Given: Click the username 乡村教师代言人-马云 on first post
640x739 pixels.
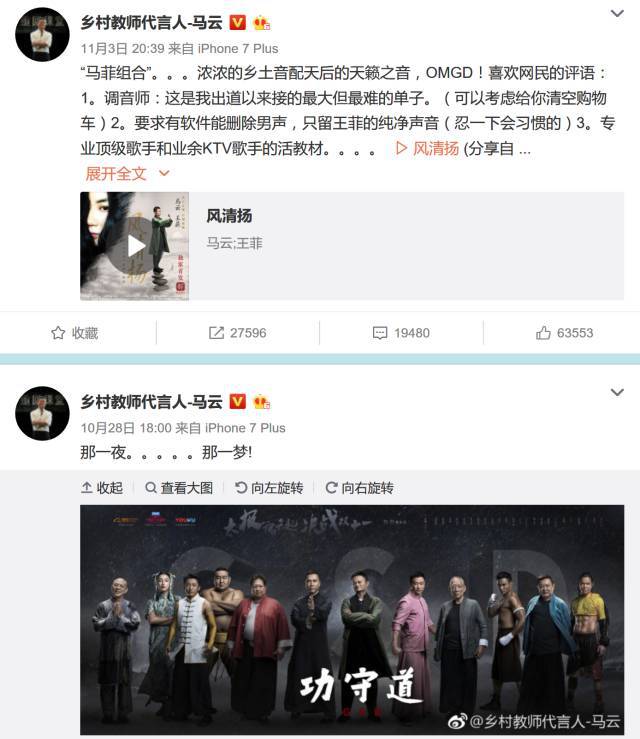Looking at the screenshot, I should [x=151, y=22].
